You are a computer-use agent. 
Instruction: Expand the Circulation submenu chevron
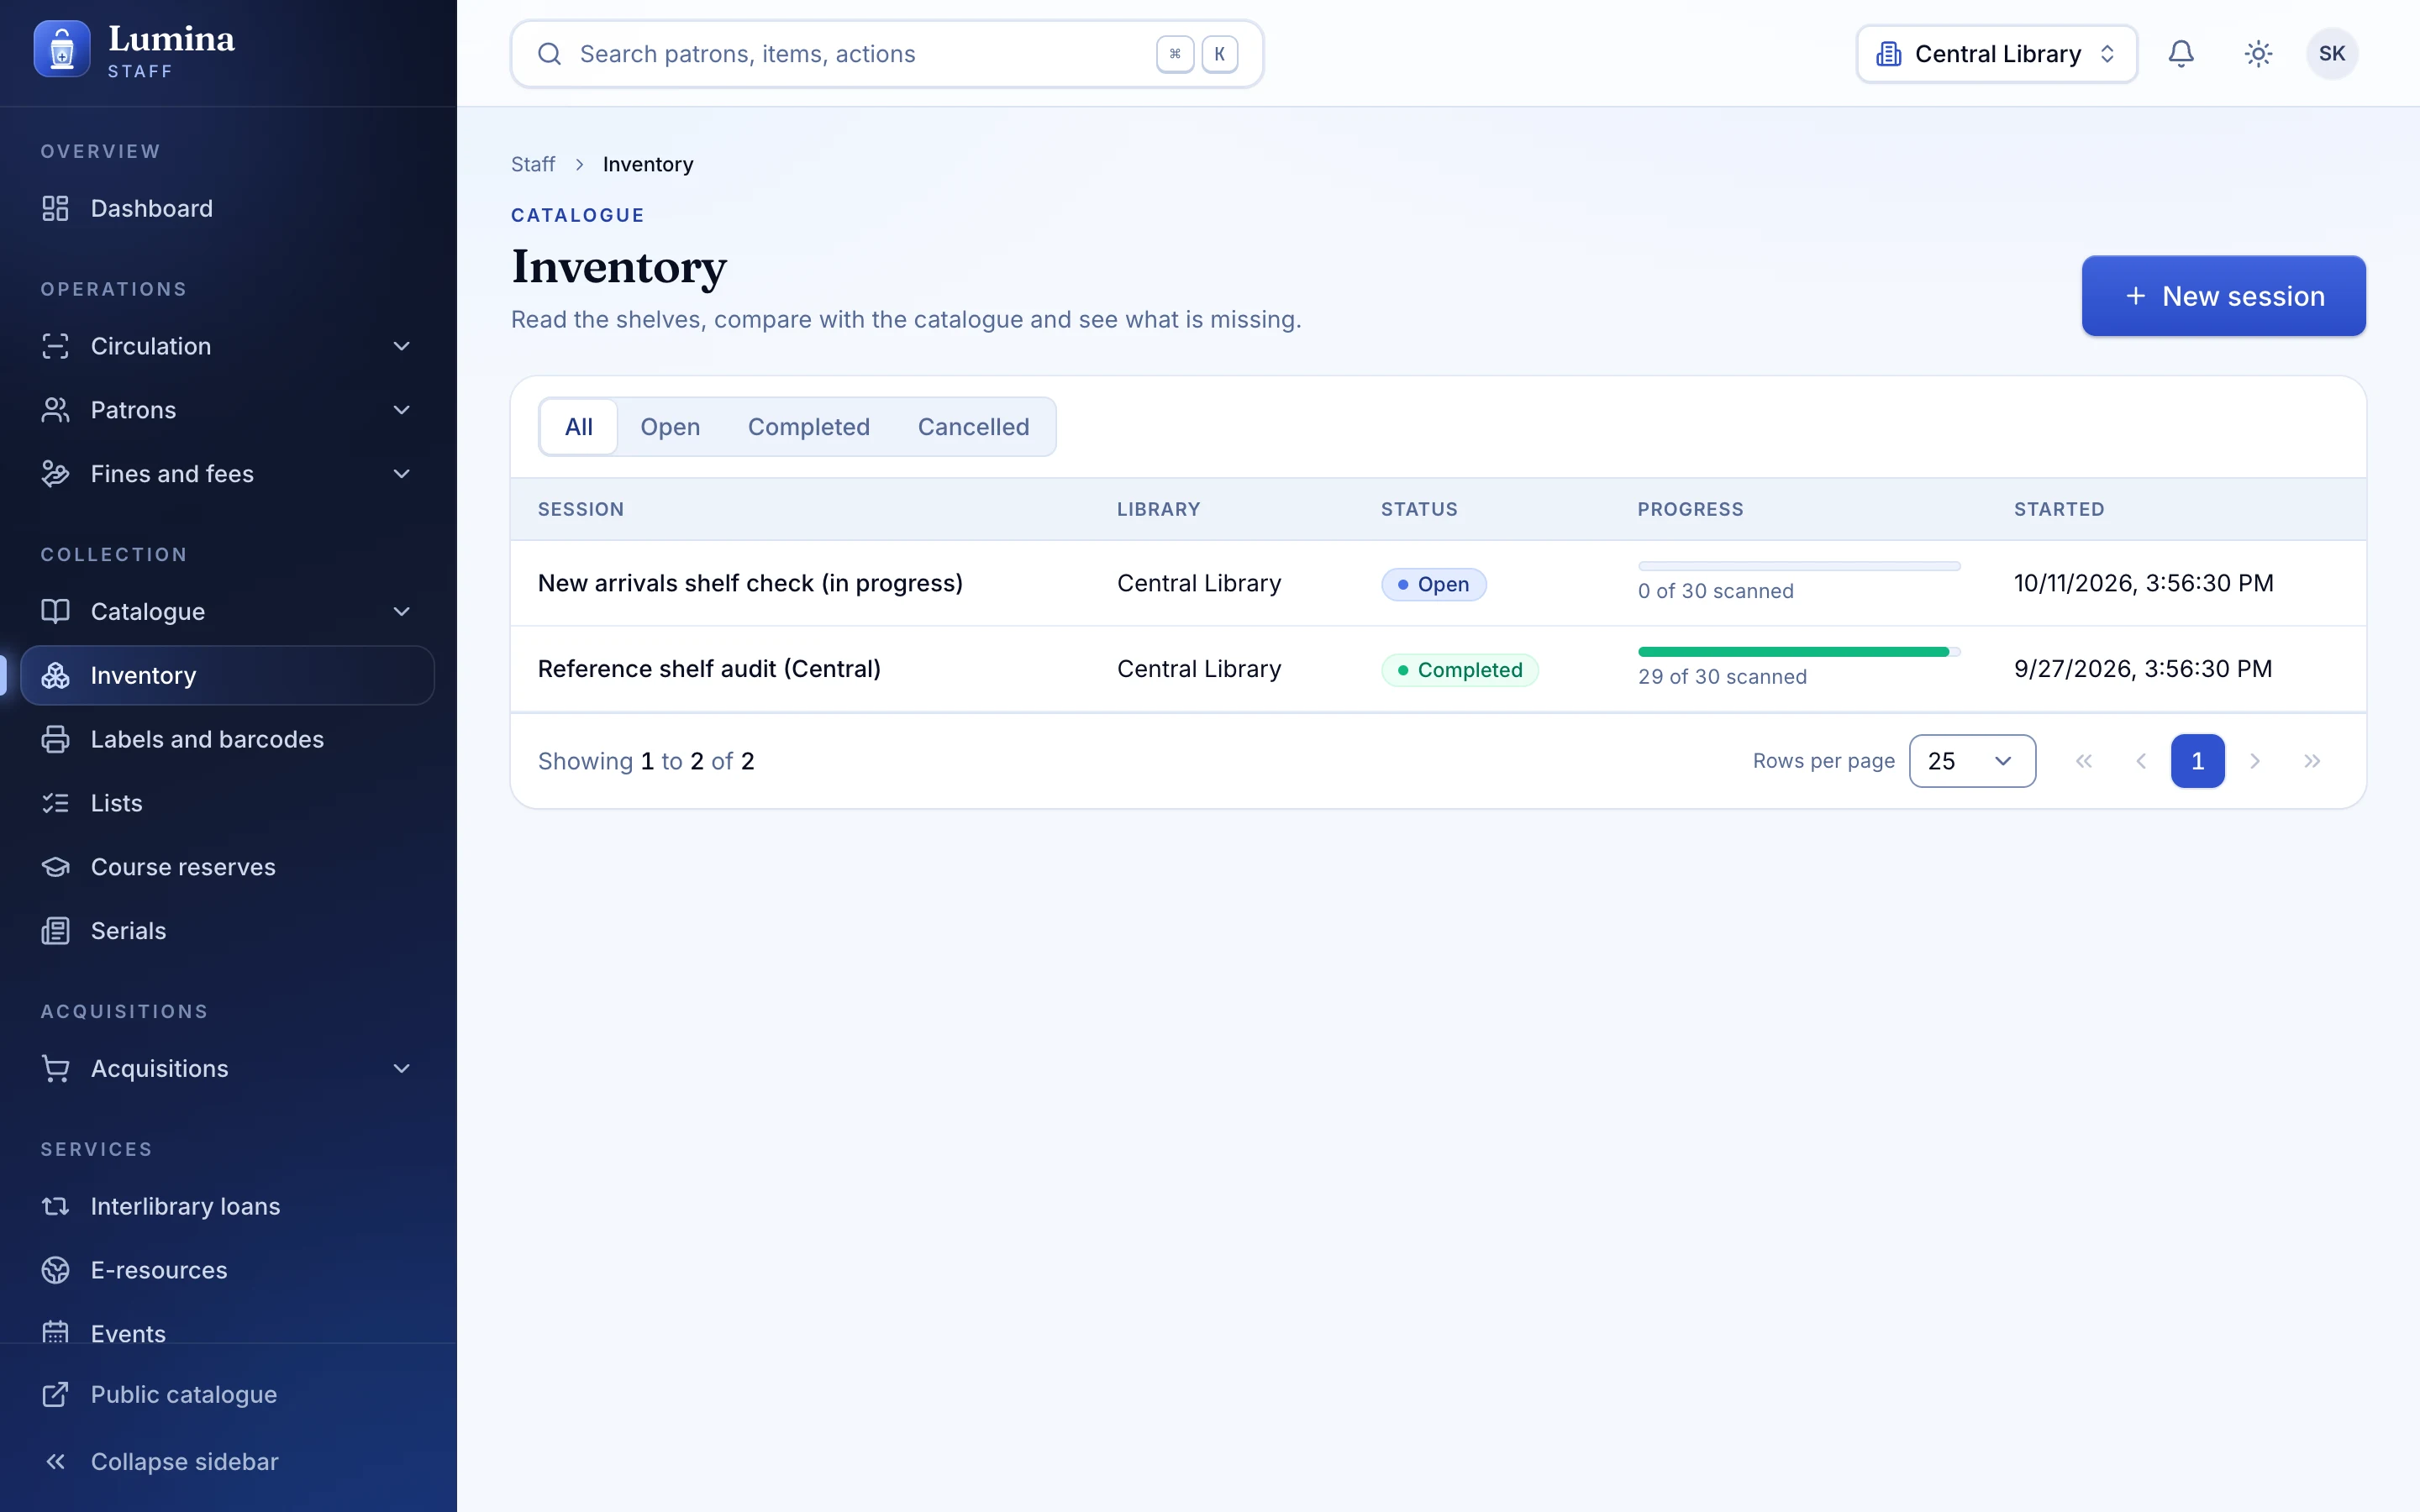click(402, 346)
